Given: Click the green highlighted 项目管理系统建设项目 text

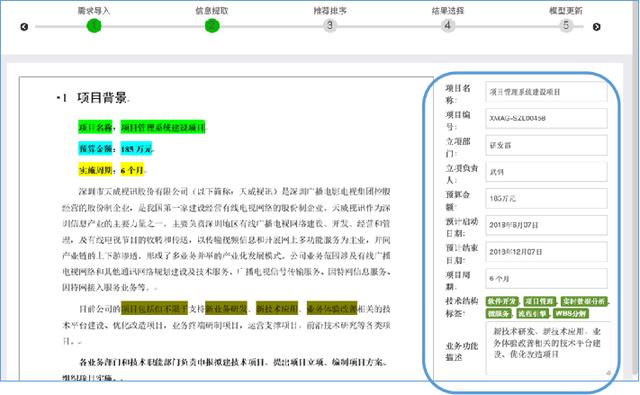Looking at the screenshot, I should coord(163,127).
